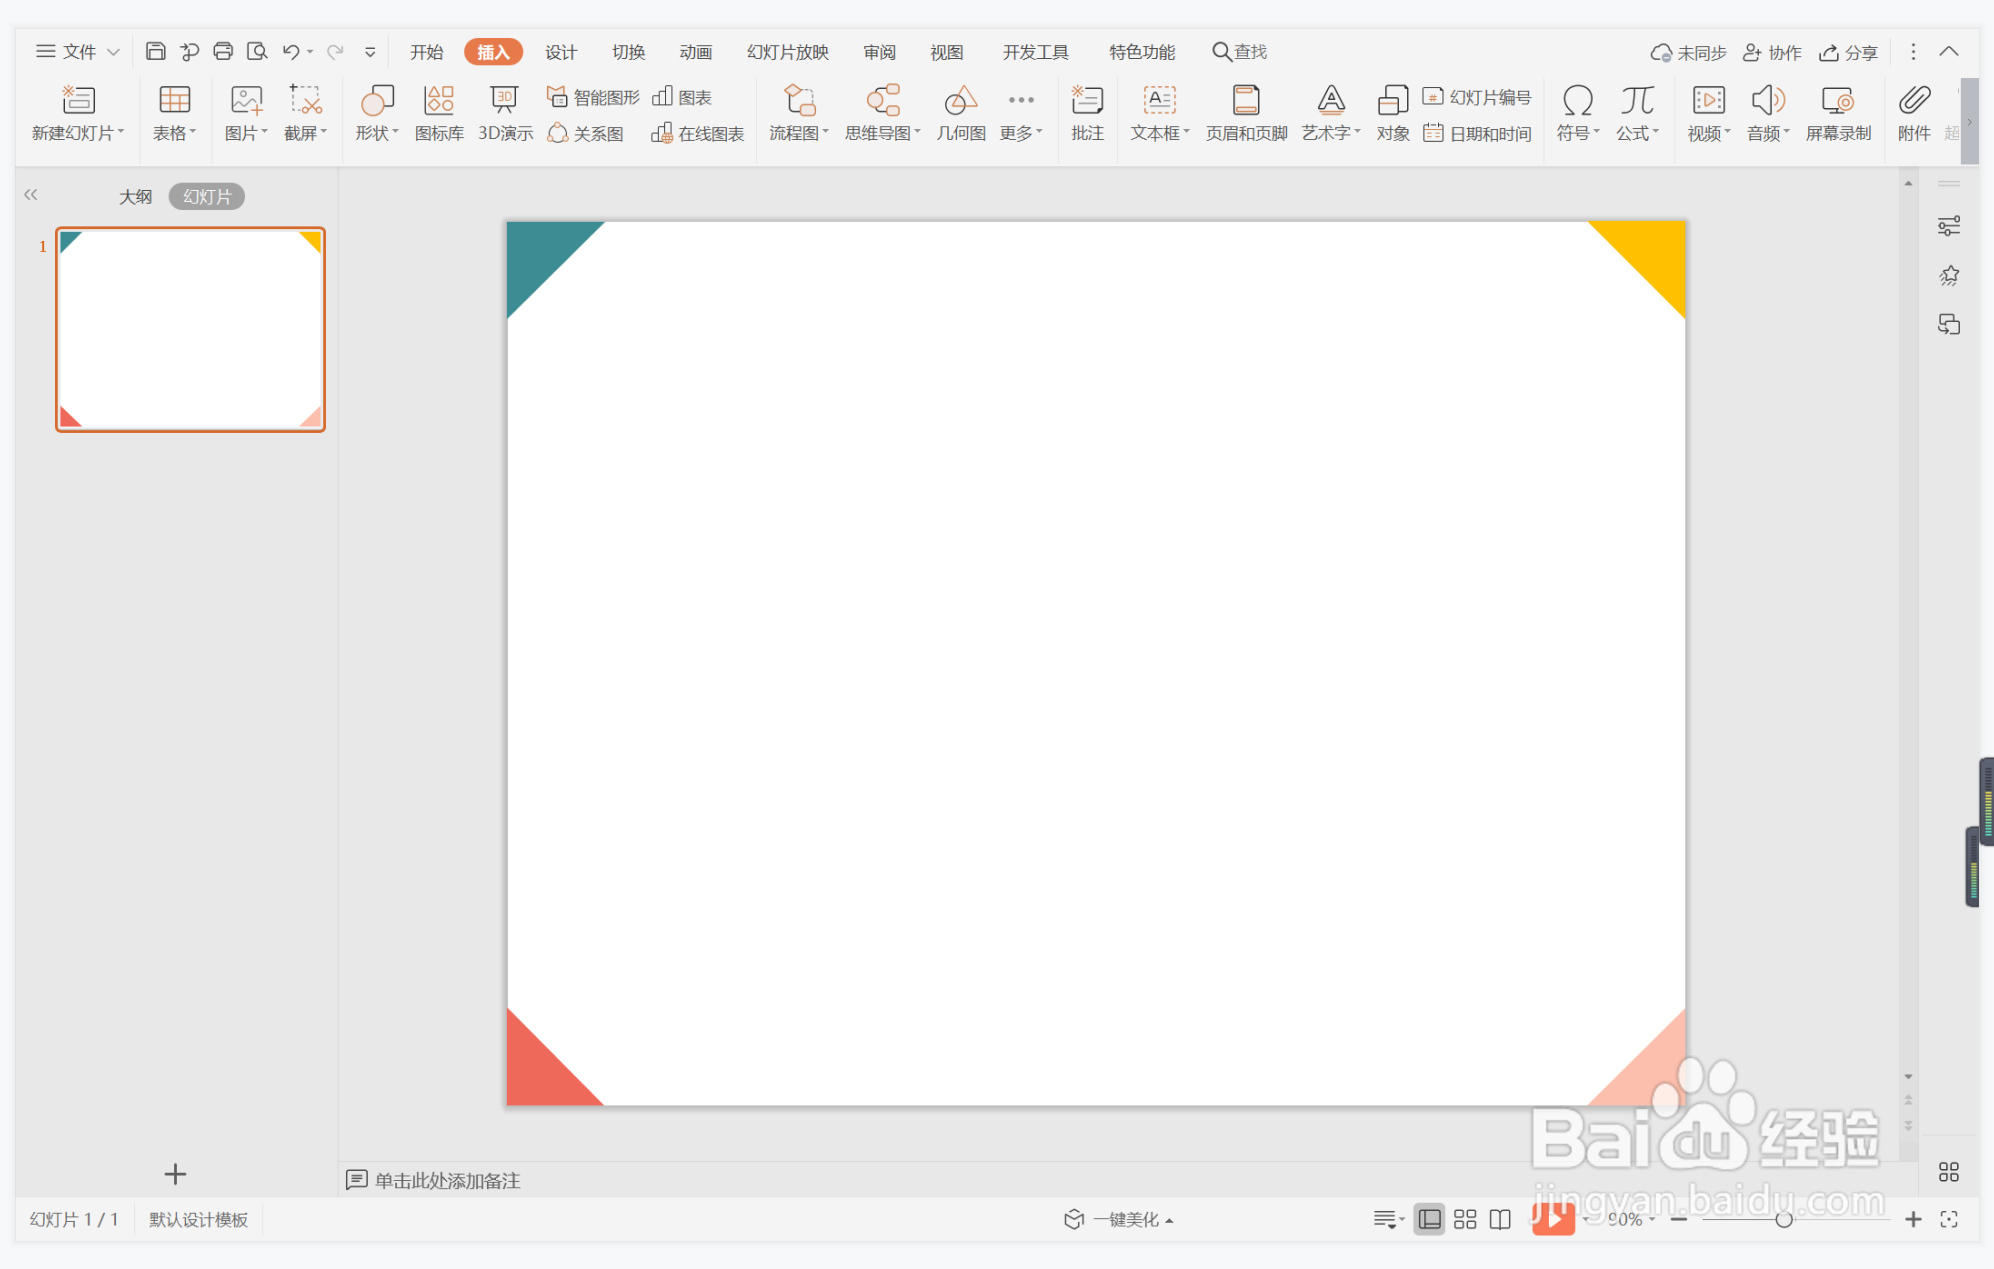Image resolution: width=1994 pixels, height=1269 pixels.
Task: Insert an 对象 object
Action: coord(1393,114)
